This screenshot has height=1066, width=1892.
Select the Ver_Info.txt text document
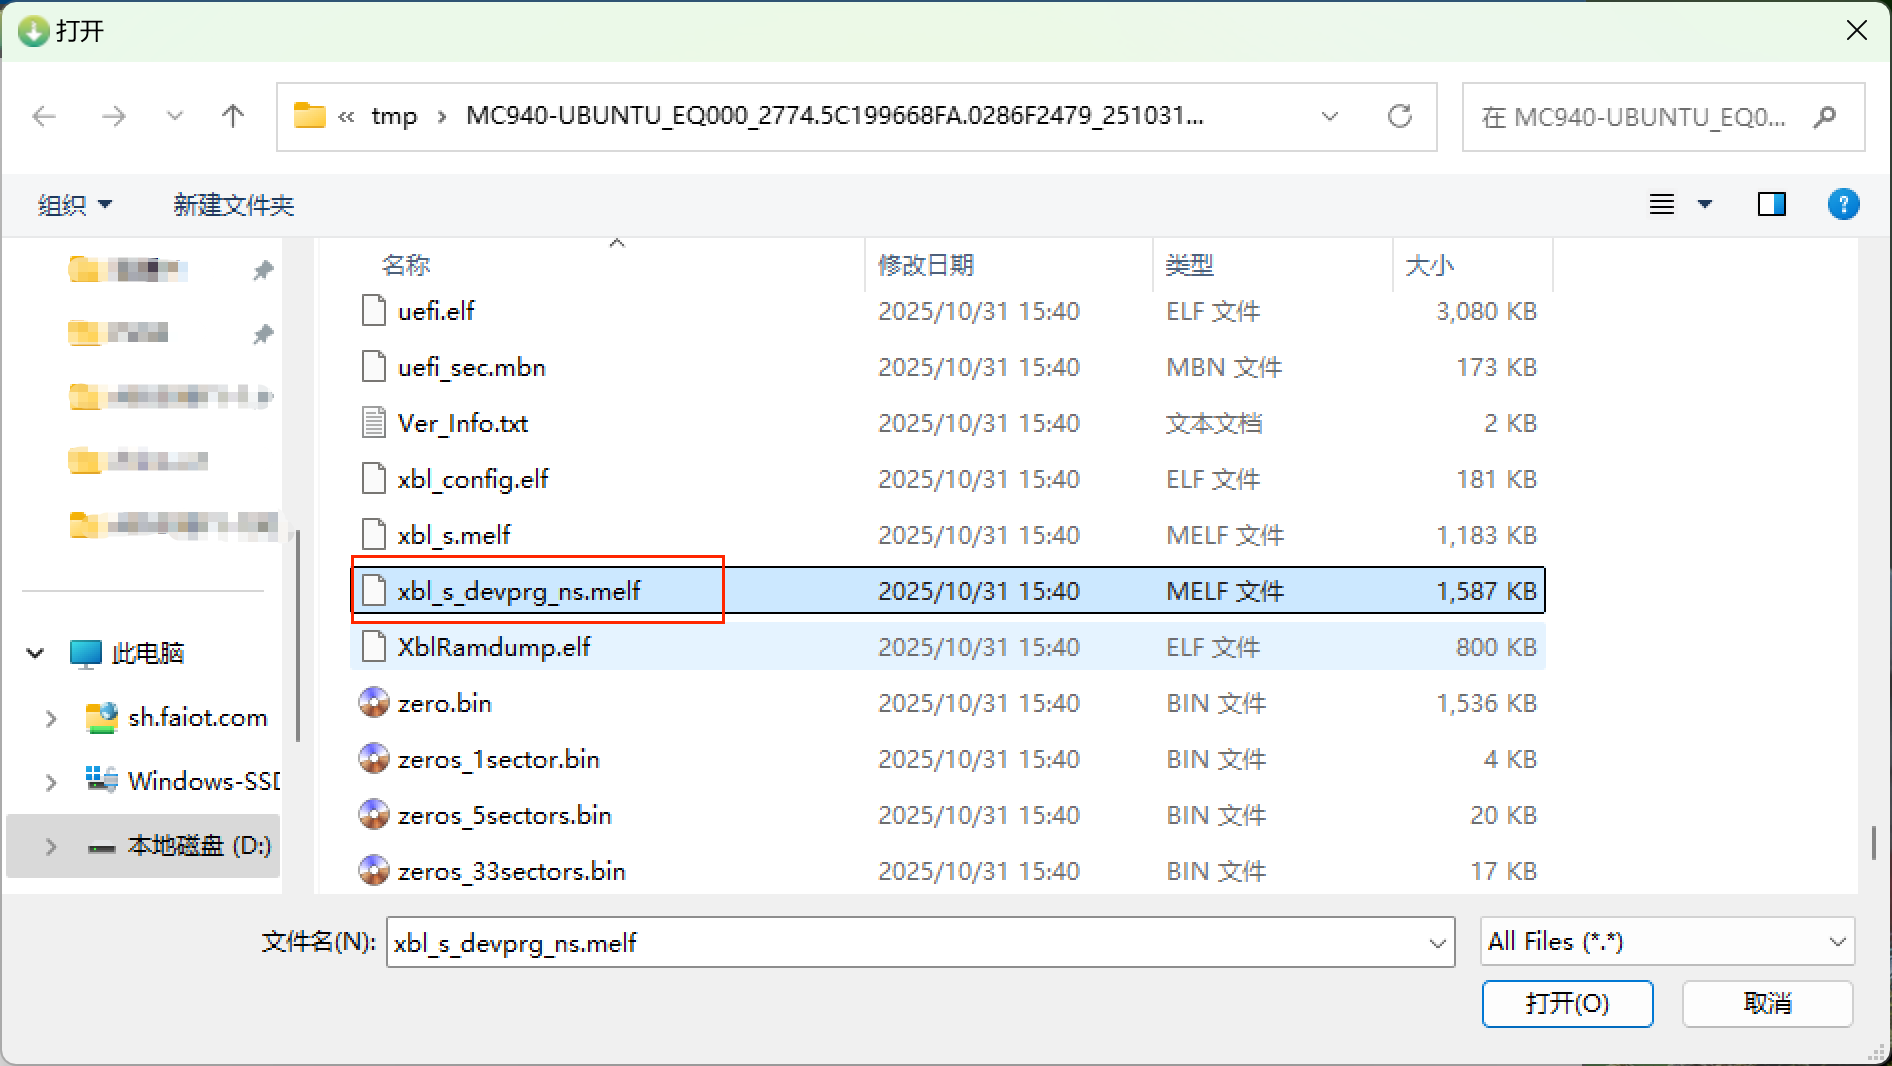click(462, 423)
